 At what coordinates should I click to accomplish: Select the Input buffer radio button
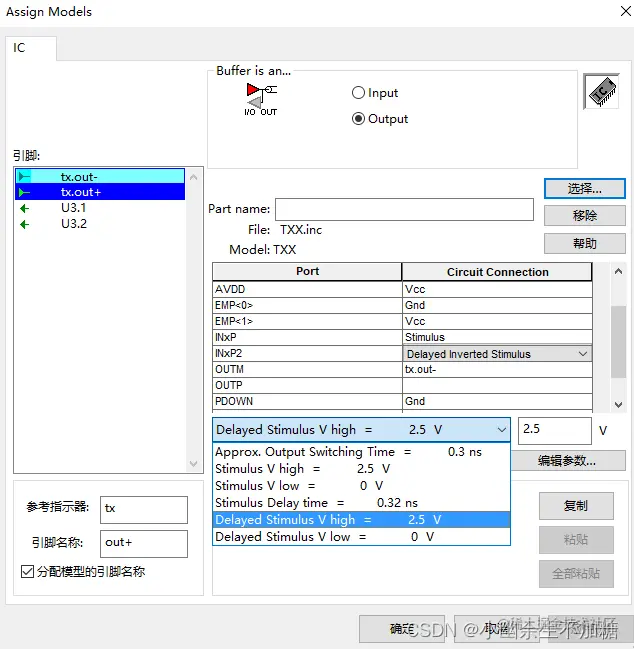[x=358, y=93]
